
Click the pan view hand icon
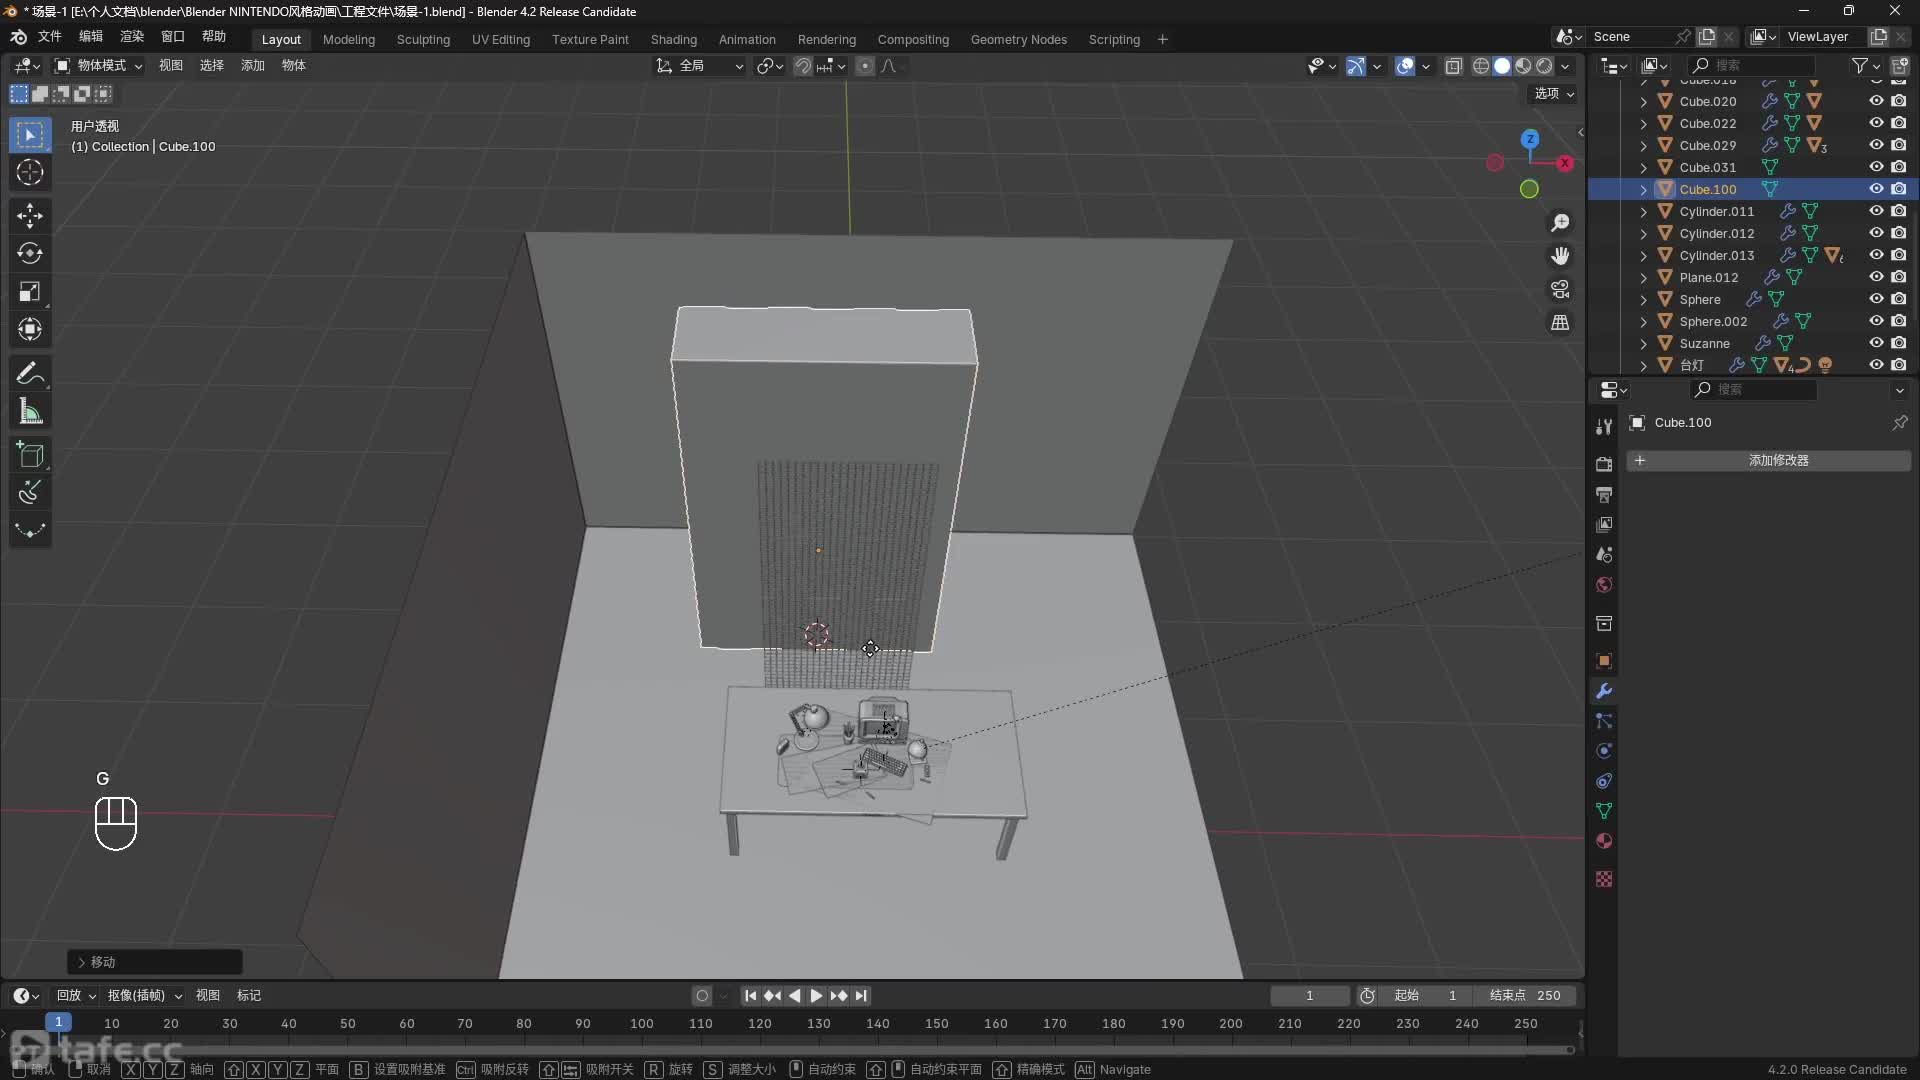(1560, 256)
